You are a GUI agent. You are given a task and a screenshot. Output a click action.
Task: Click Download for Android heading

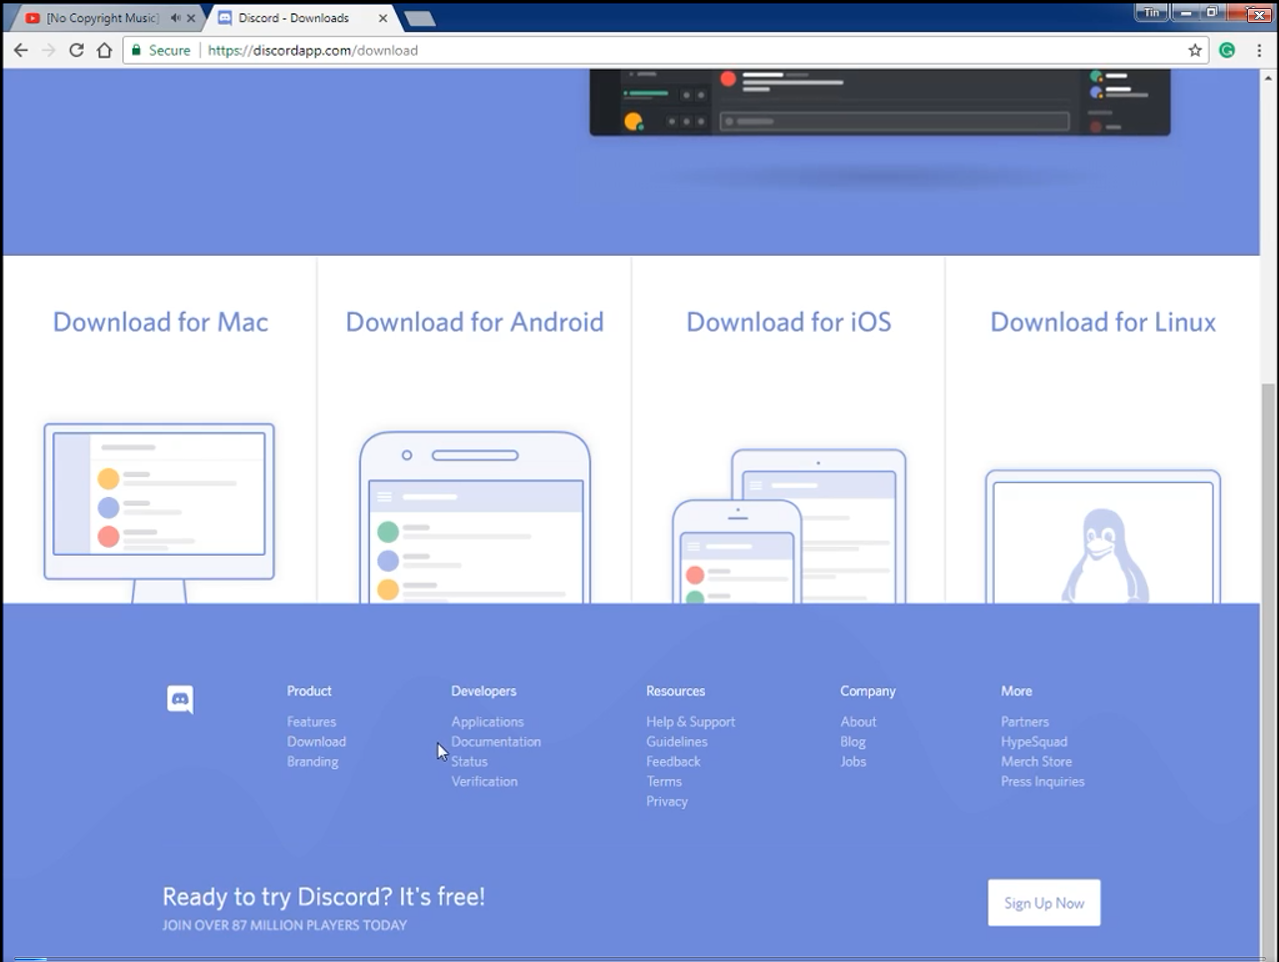(x=475, y=322)
